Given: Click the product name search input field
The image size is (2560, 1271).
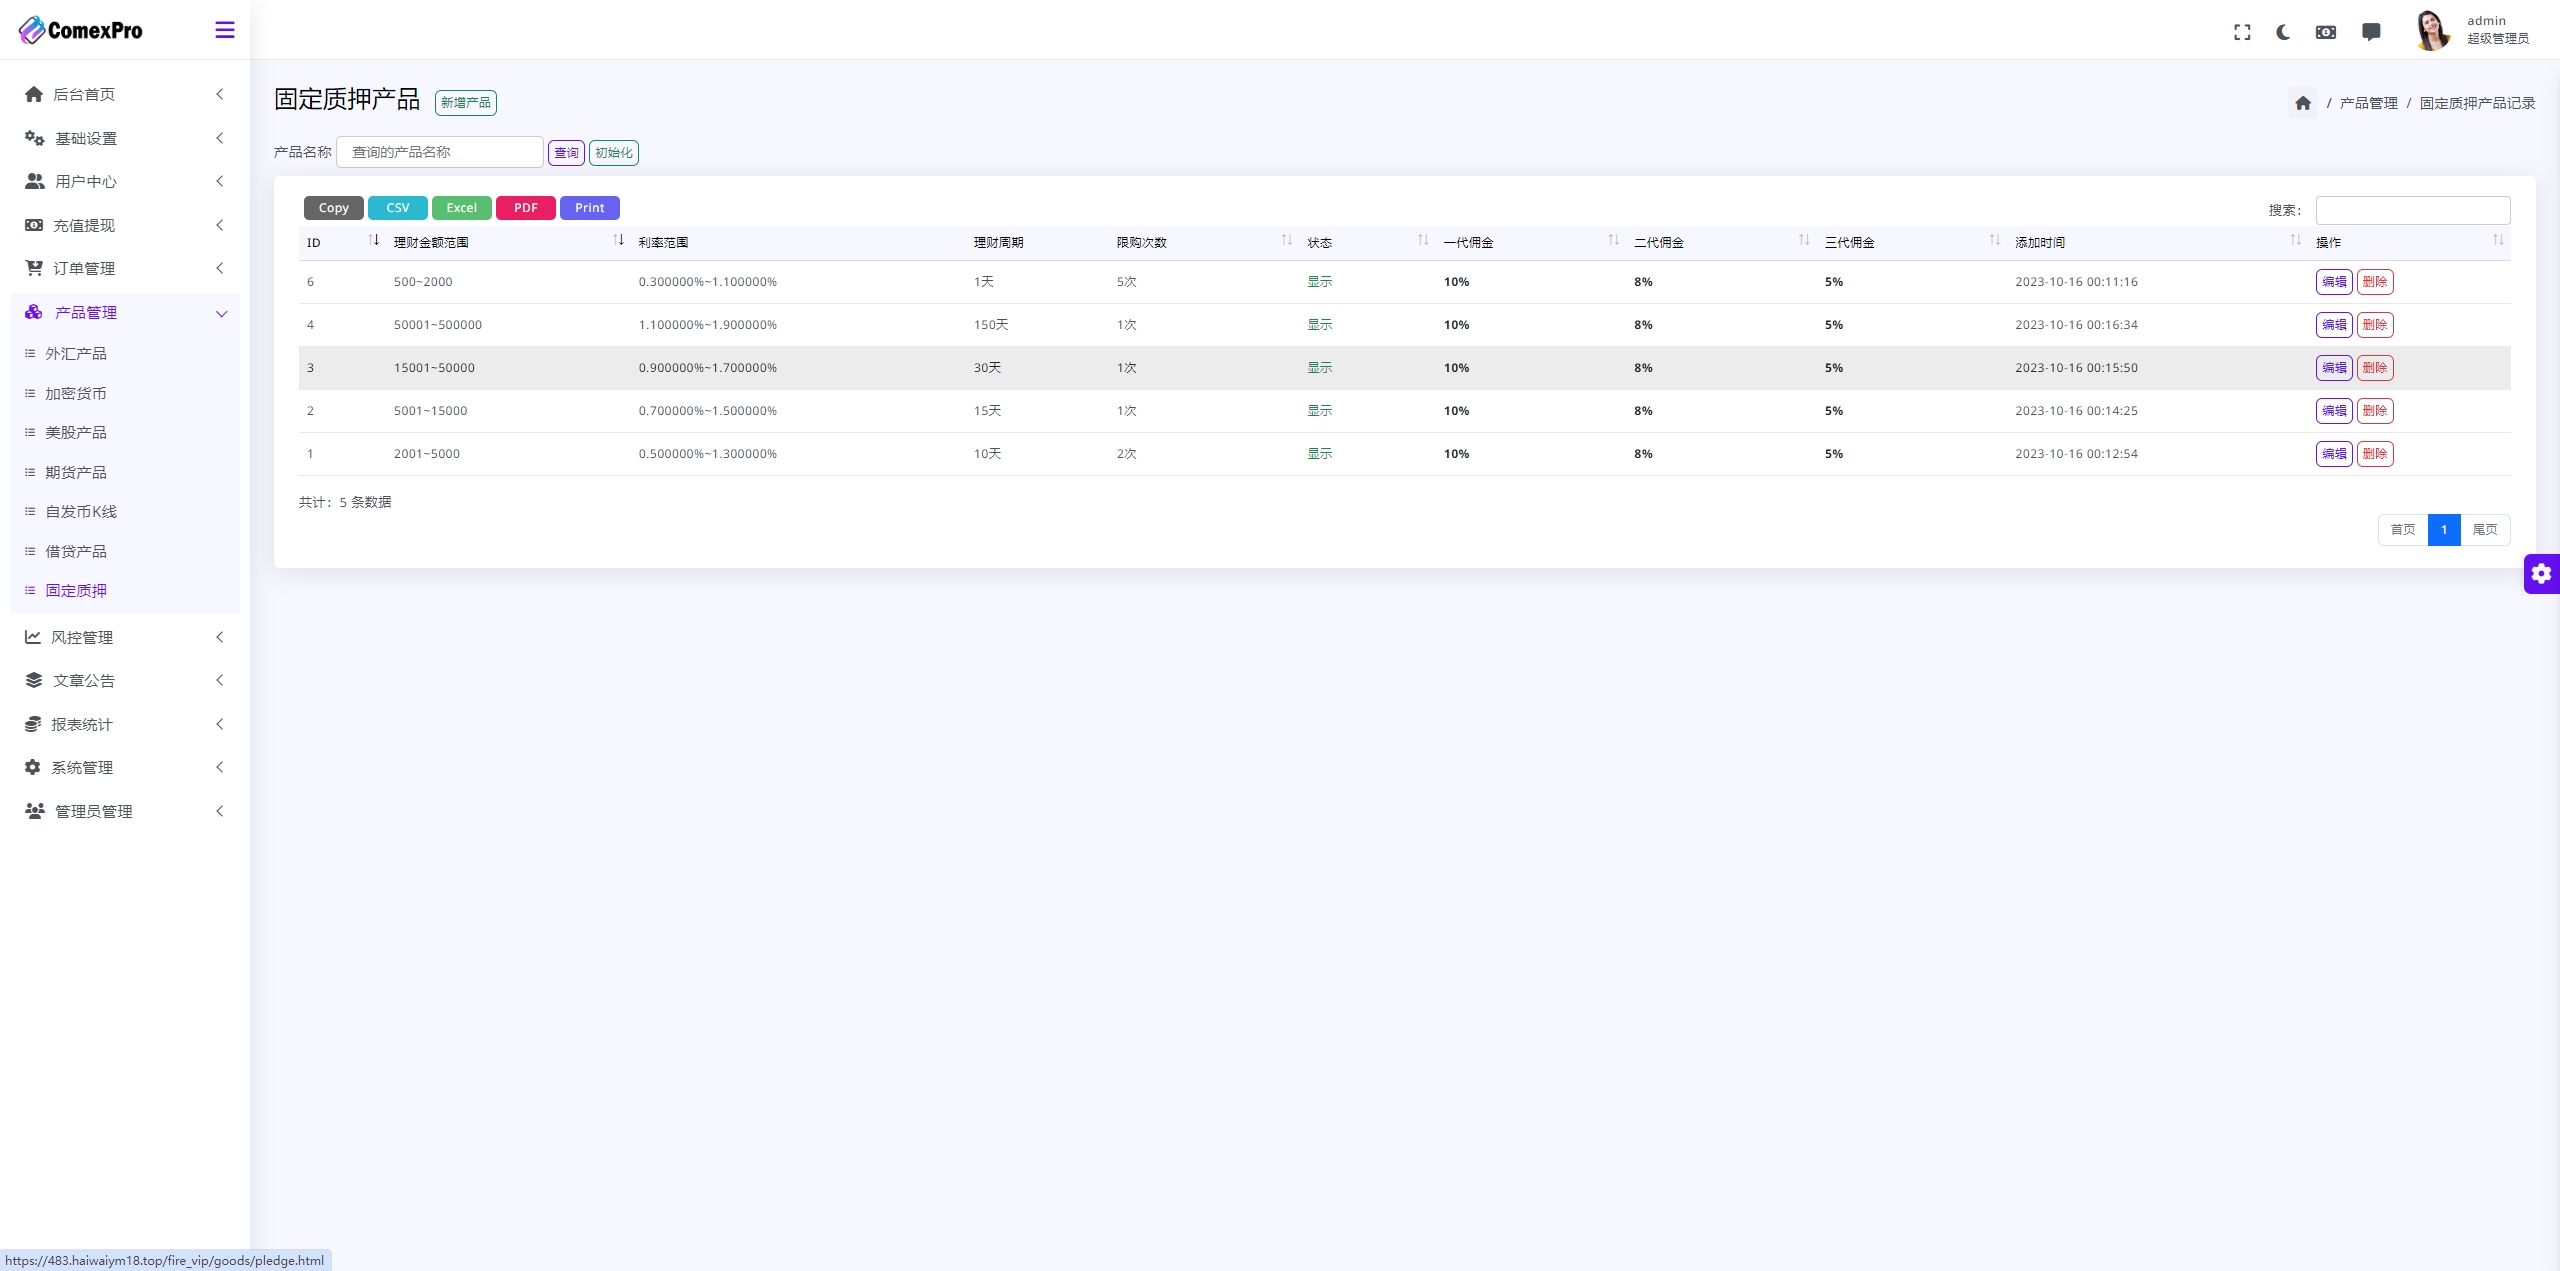Looking at the screenshot, I should point(441,152).
